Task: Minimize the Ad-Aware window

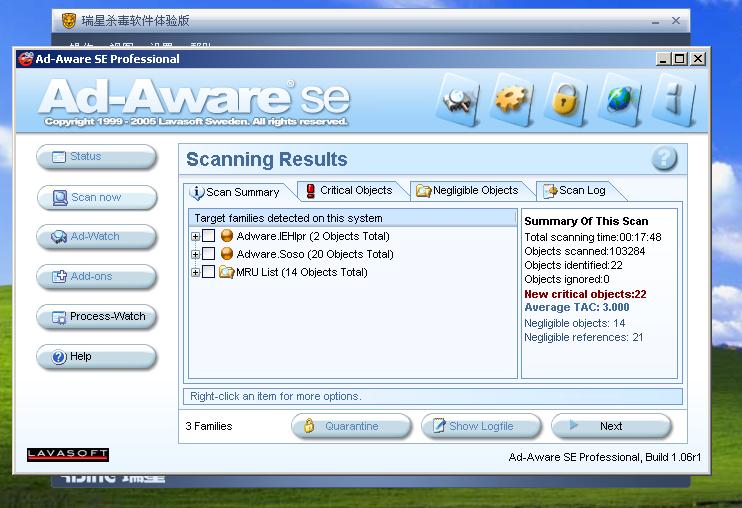Action: (x=664, y=59)
